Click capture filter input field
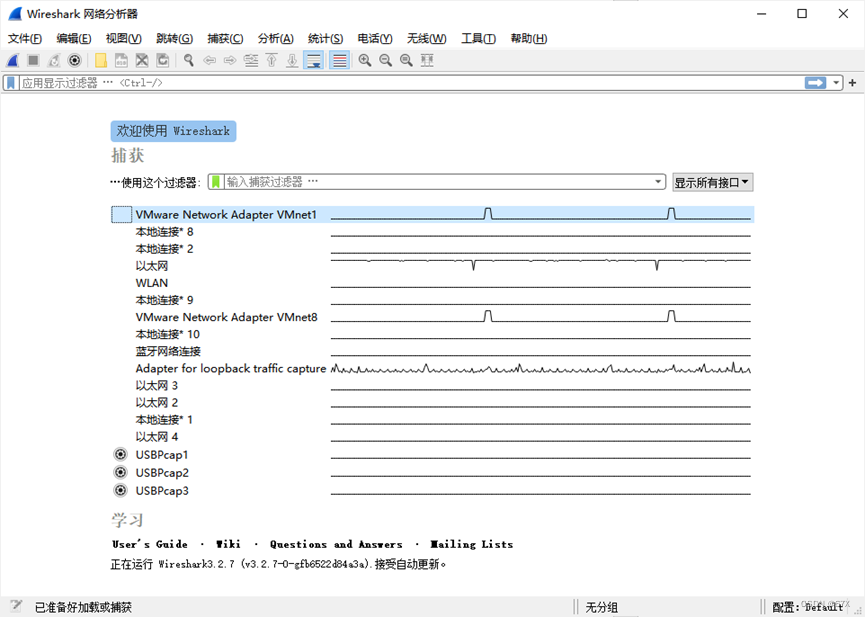865x617 pixels. click(x=437, y=182)
